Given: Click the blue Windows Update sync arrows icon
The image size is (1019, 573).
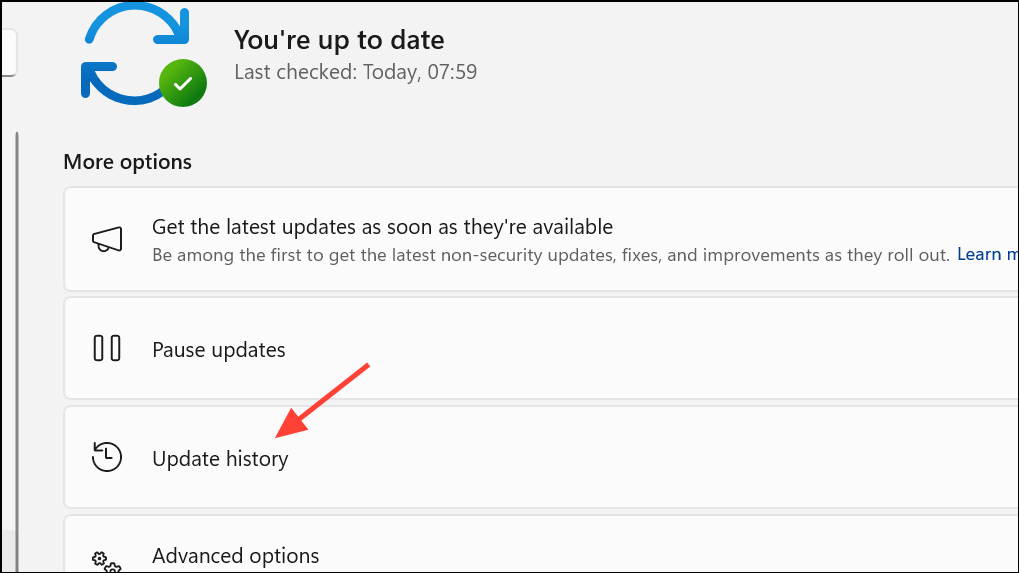Looking at the screenshot, I should pyautogui.click(x=135, y=55).
